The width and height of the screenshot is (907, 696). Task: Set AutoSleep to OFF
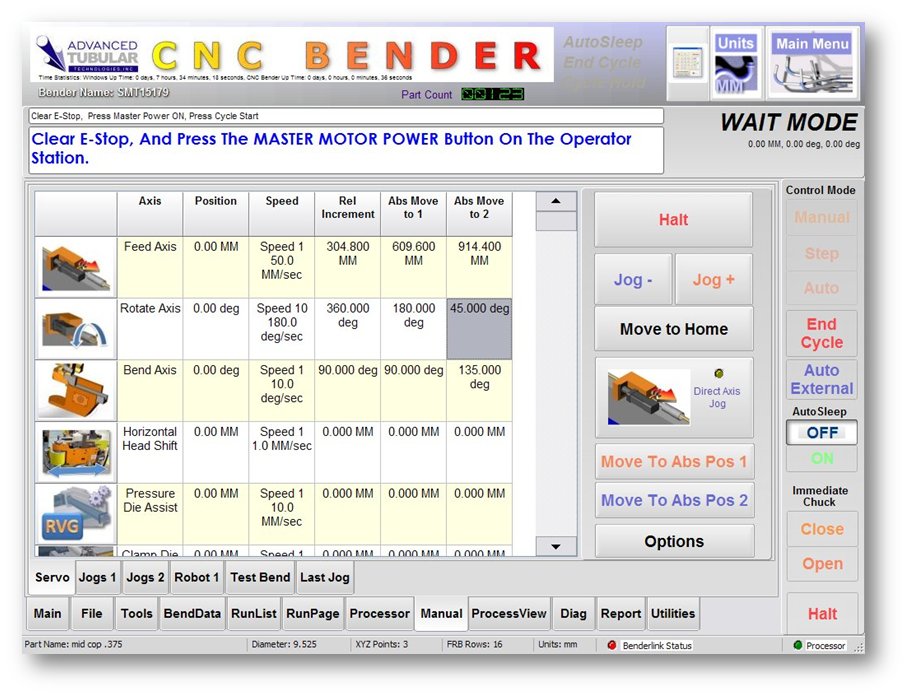(821, 433)
